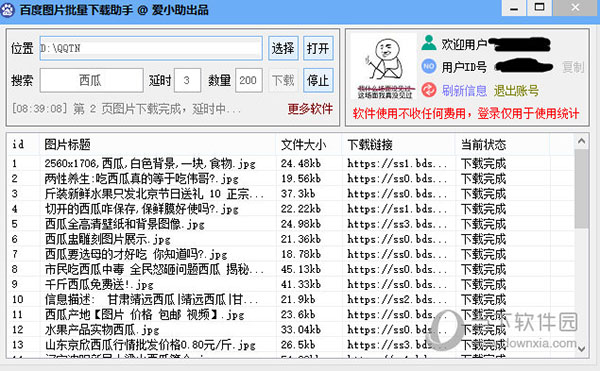The width and height of the screenshot is (600, 371).
Task: Click the 退出账号 logout link
Action: (x=516, y=91)
